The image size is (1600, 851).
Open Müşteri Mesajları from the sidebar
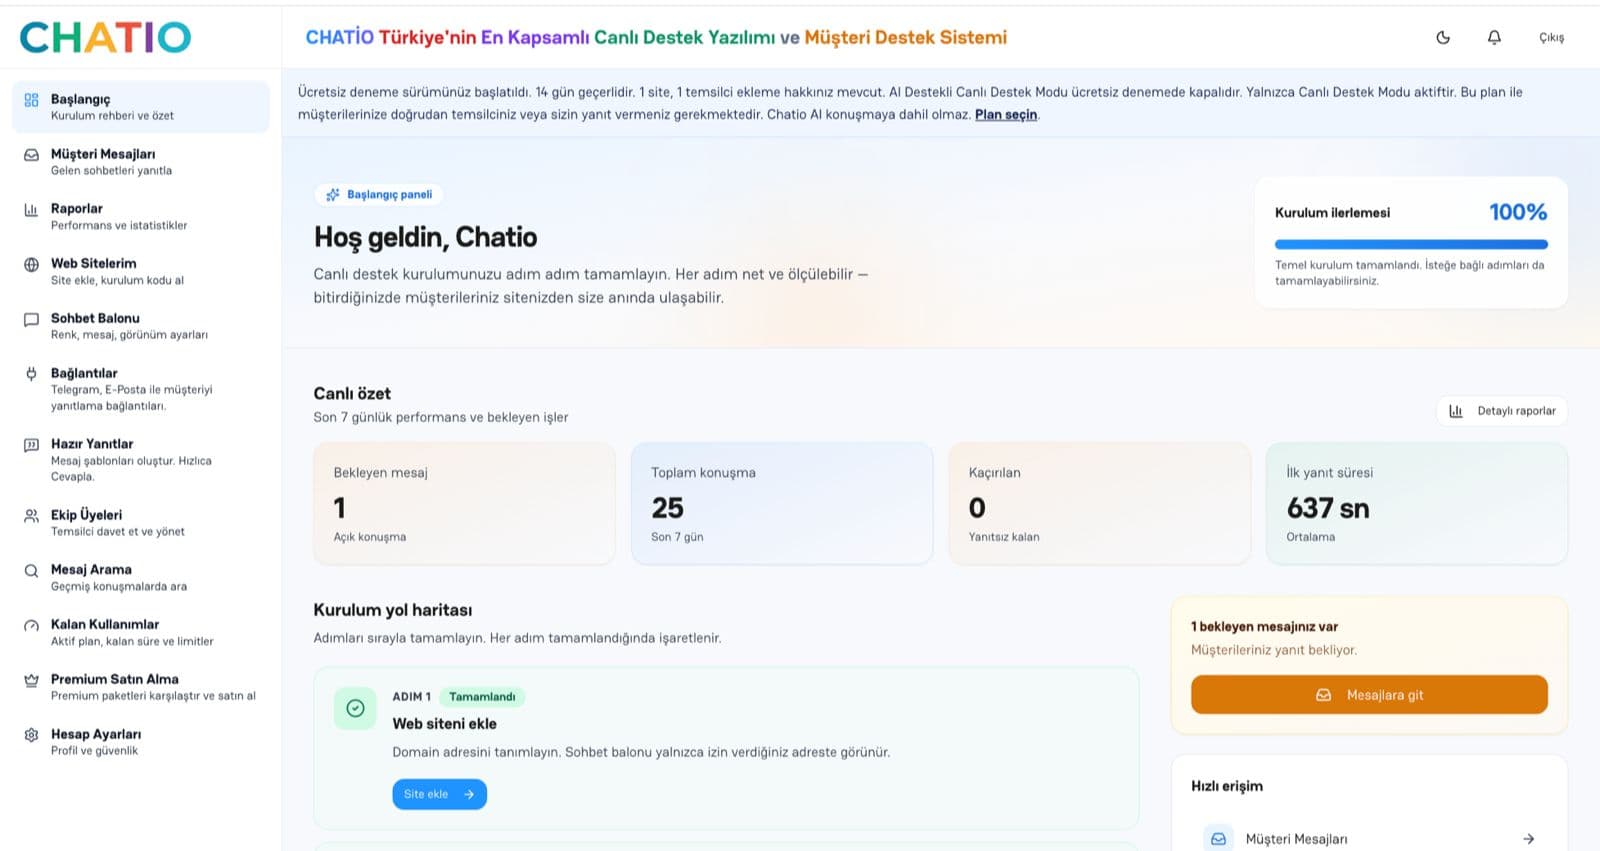(x=141, y=162)
